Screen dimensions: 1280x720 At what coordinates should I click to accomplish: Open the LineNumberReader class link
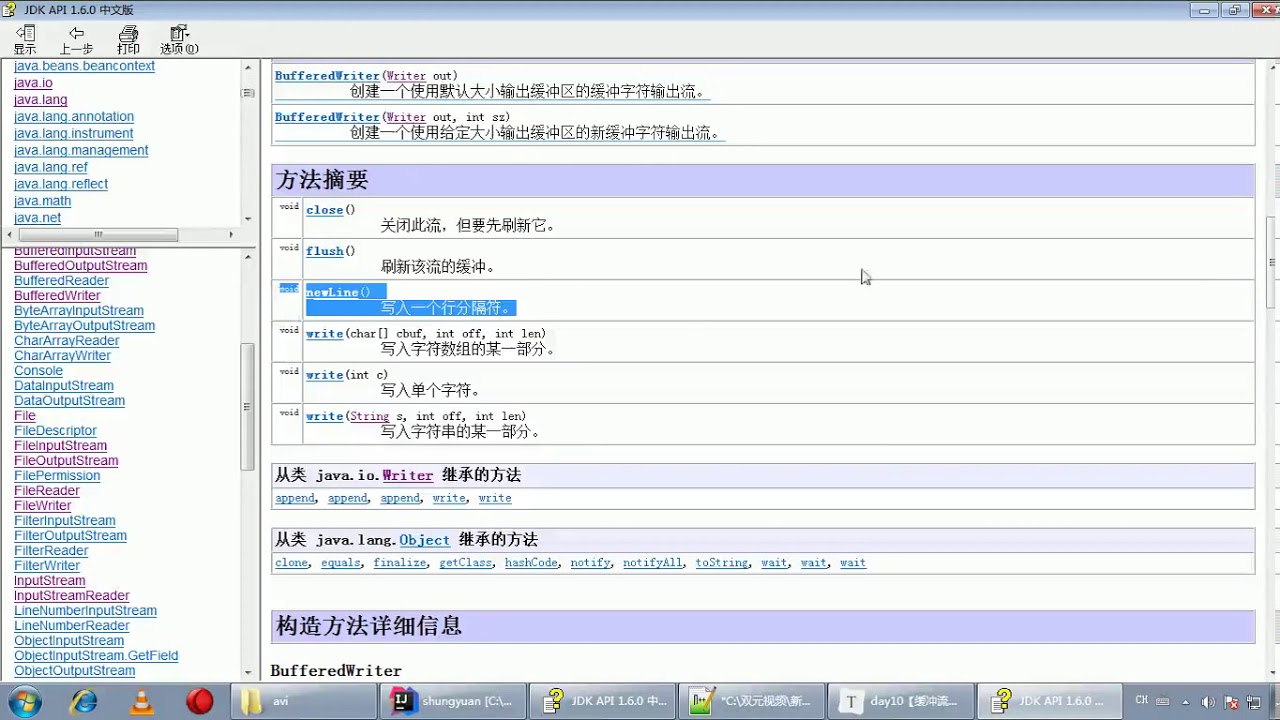click(x=72, y=626)
